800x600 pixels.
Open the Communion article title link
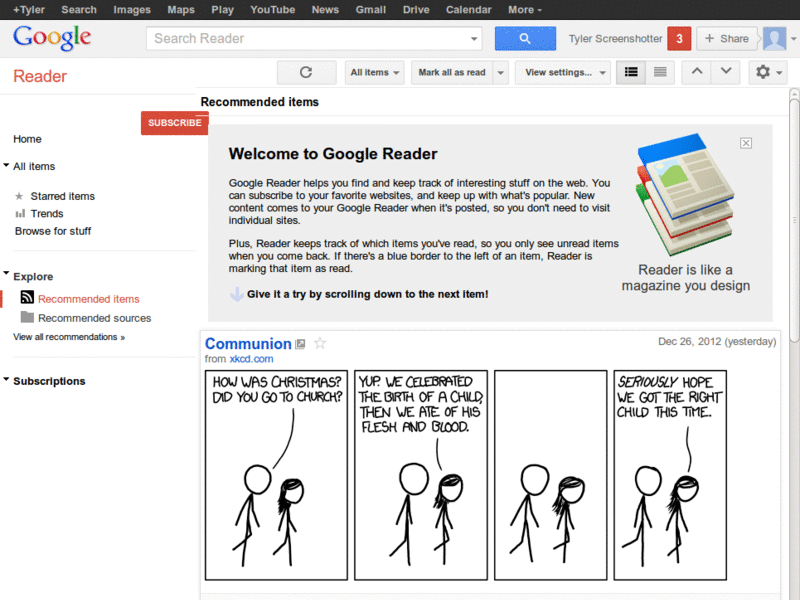click(248, 343)
